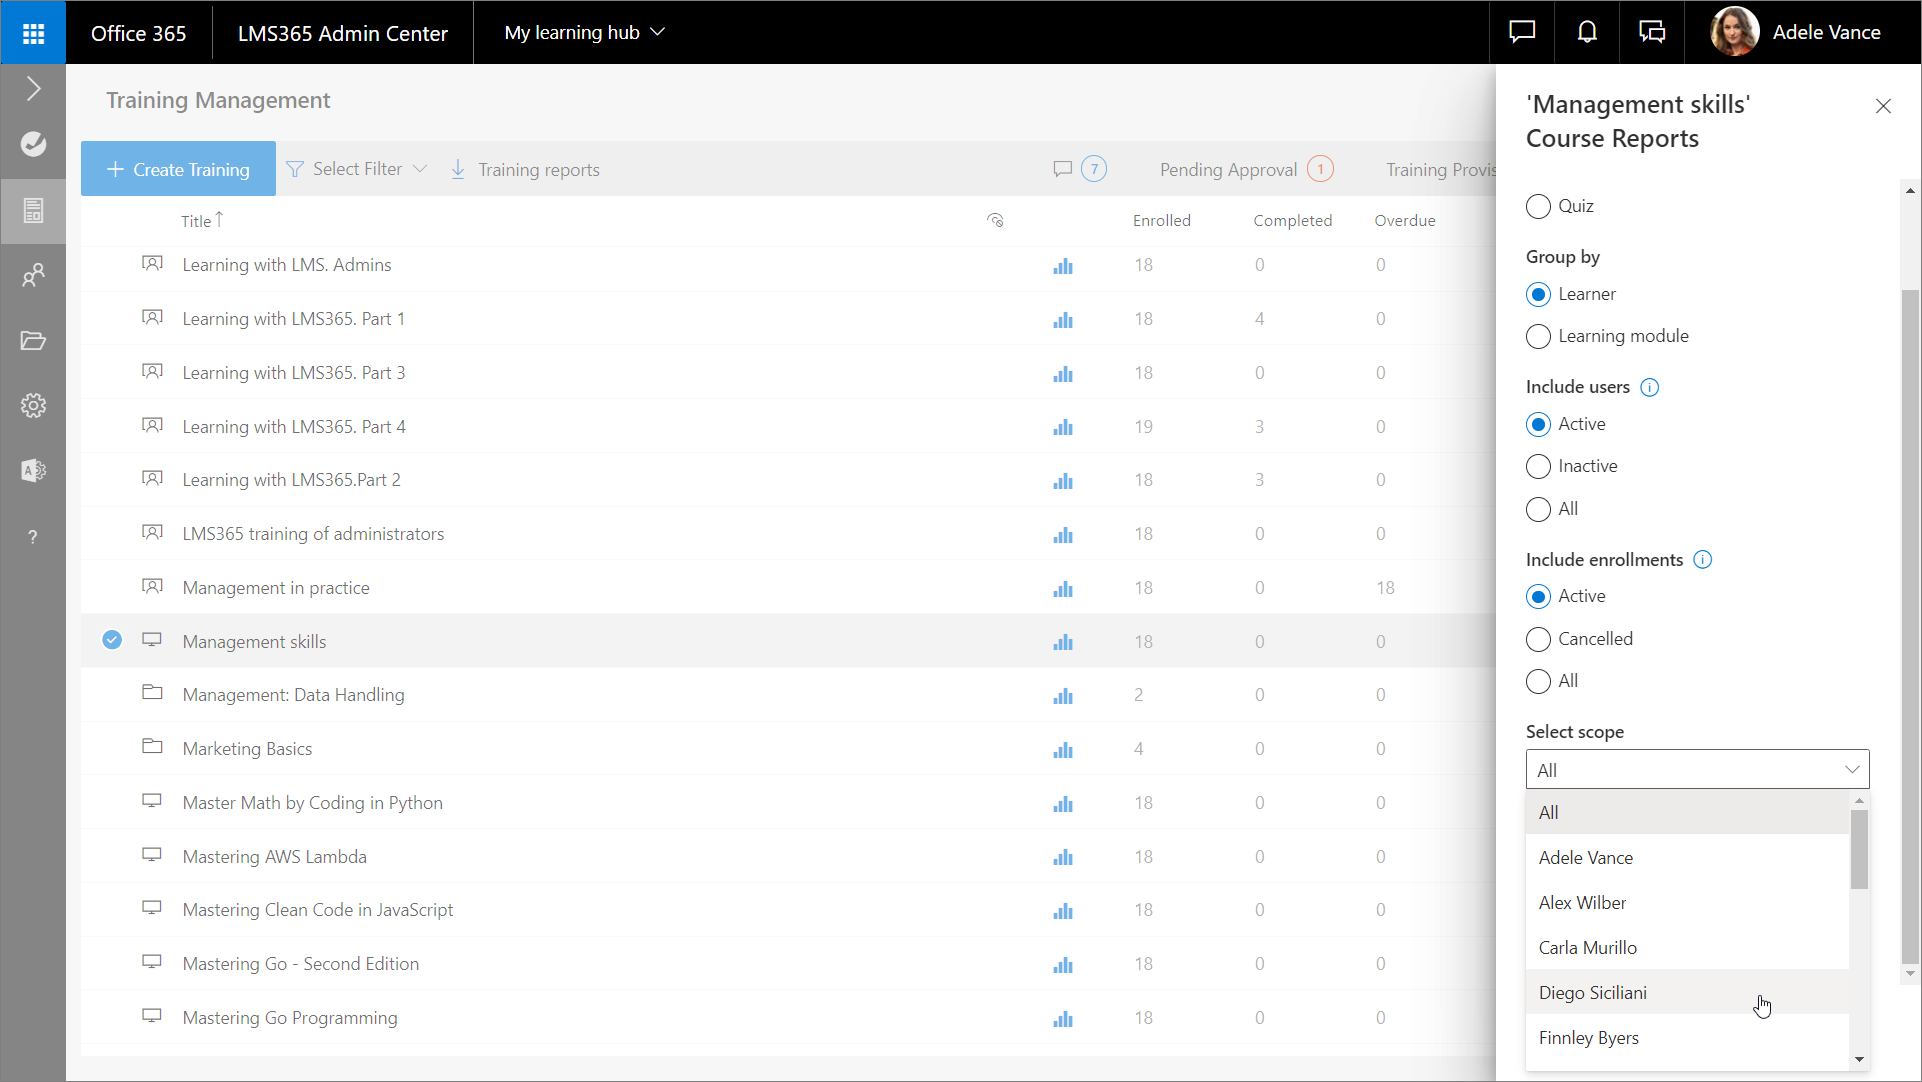Open the Office 365 app launcher grid

pos(33,33)
